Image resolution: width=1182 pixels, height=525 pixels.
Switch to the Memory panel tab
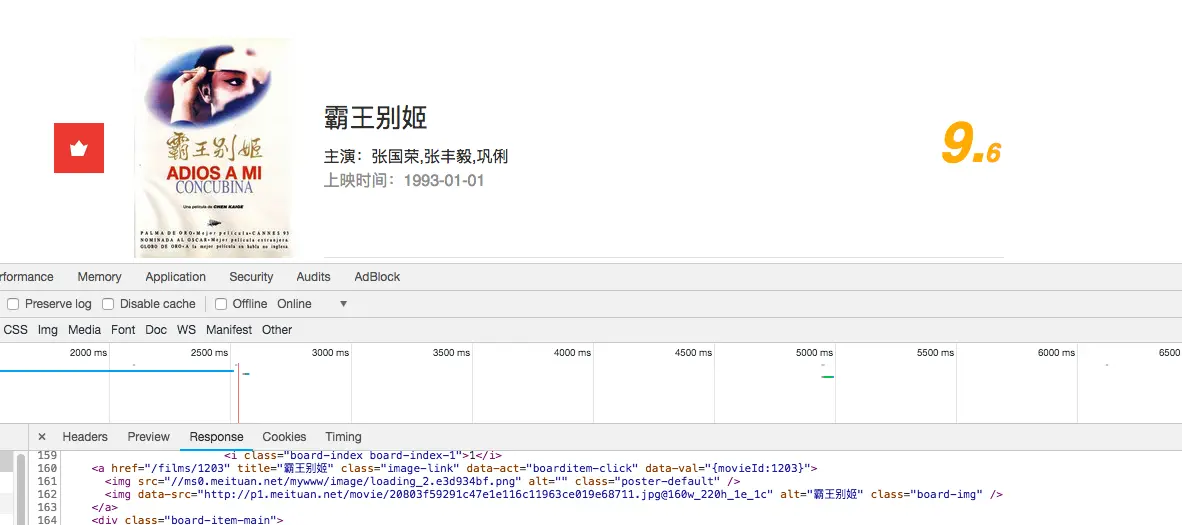[99, 277]
